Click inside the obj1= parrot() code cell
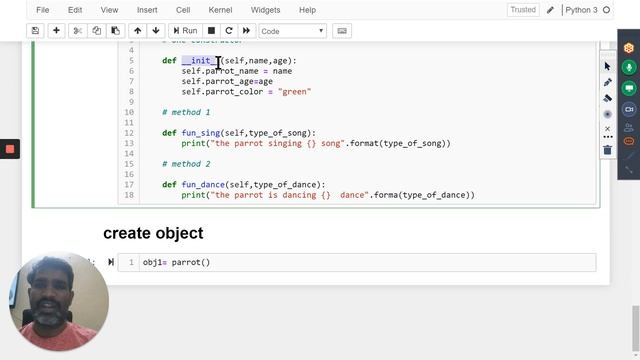This screenshot has height=360, width=640. pos(357,262)
